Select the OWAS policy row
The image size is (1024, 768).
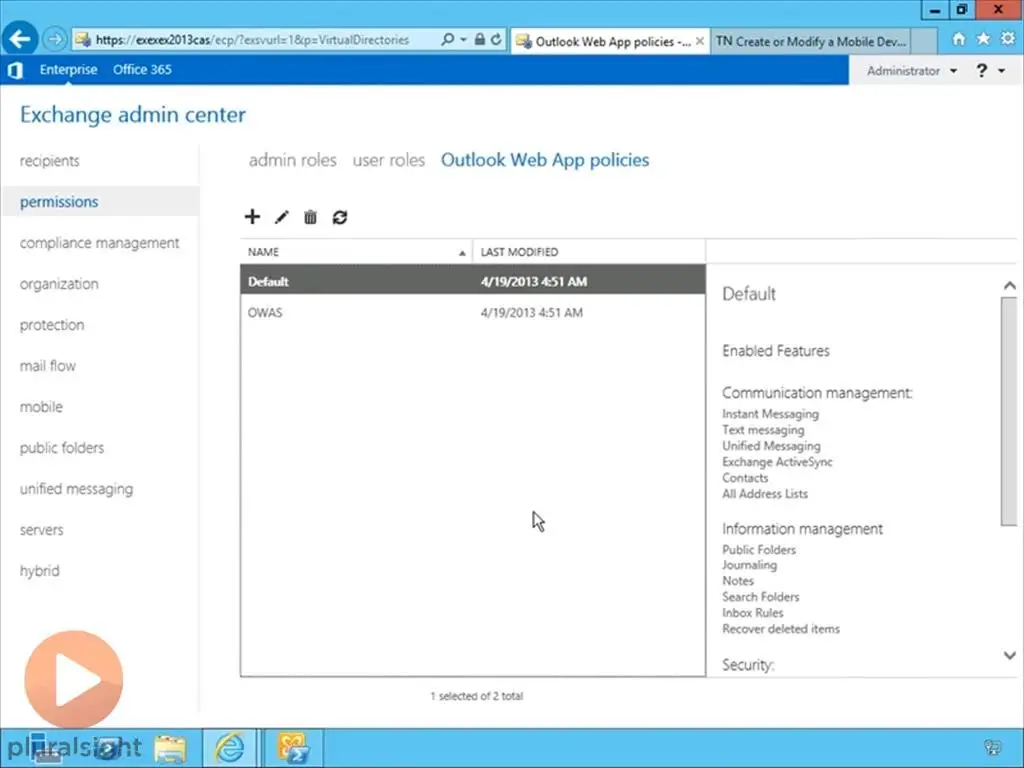point(473,312)
